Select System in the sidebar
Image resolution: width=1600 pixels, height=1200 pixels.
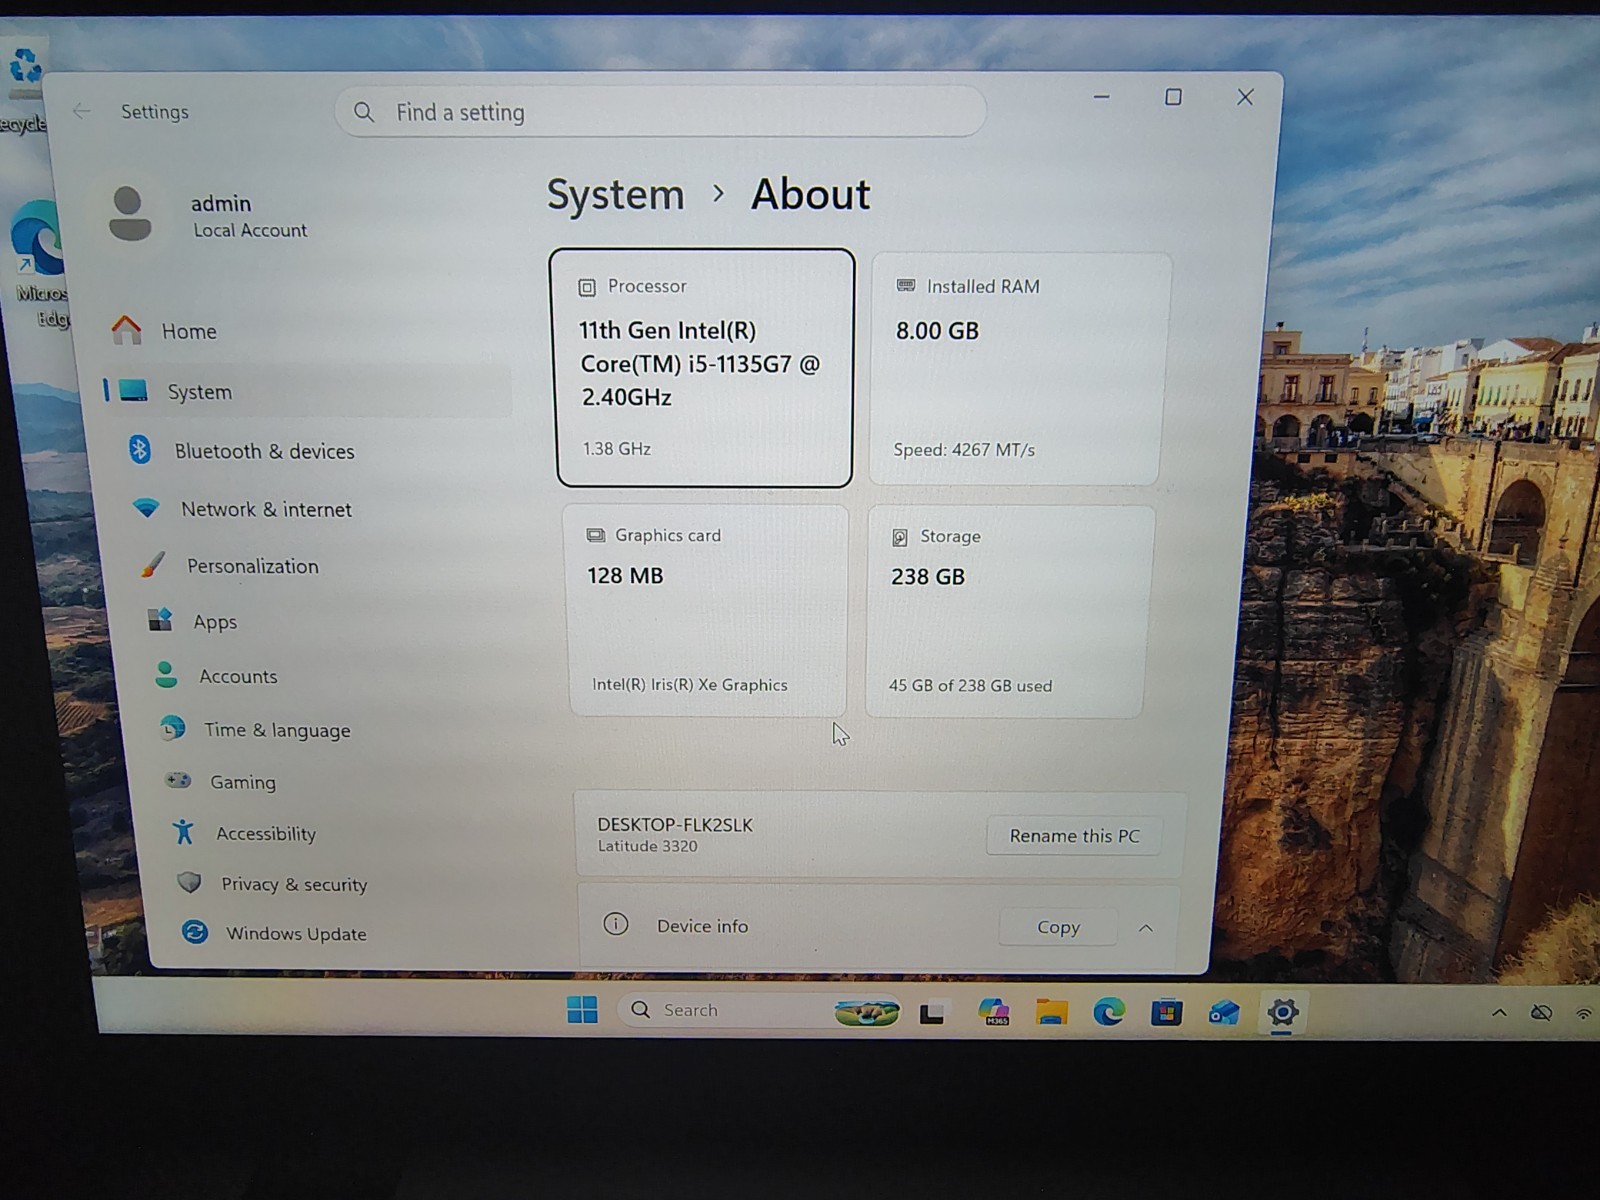pos(308,391)
